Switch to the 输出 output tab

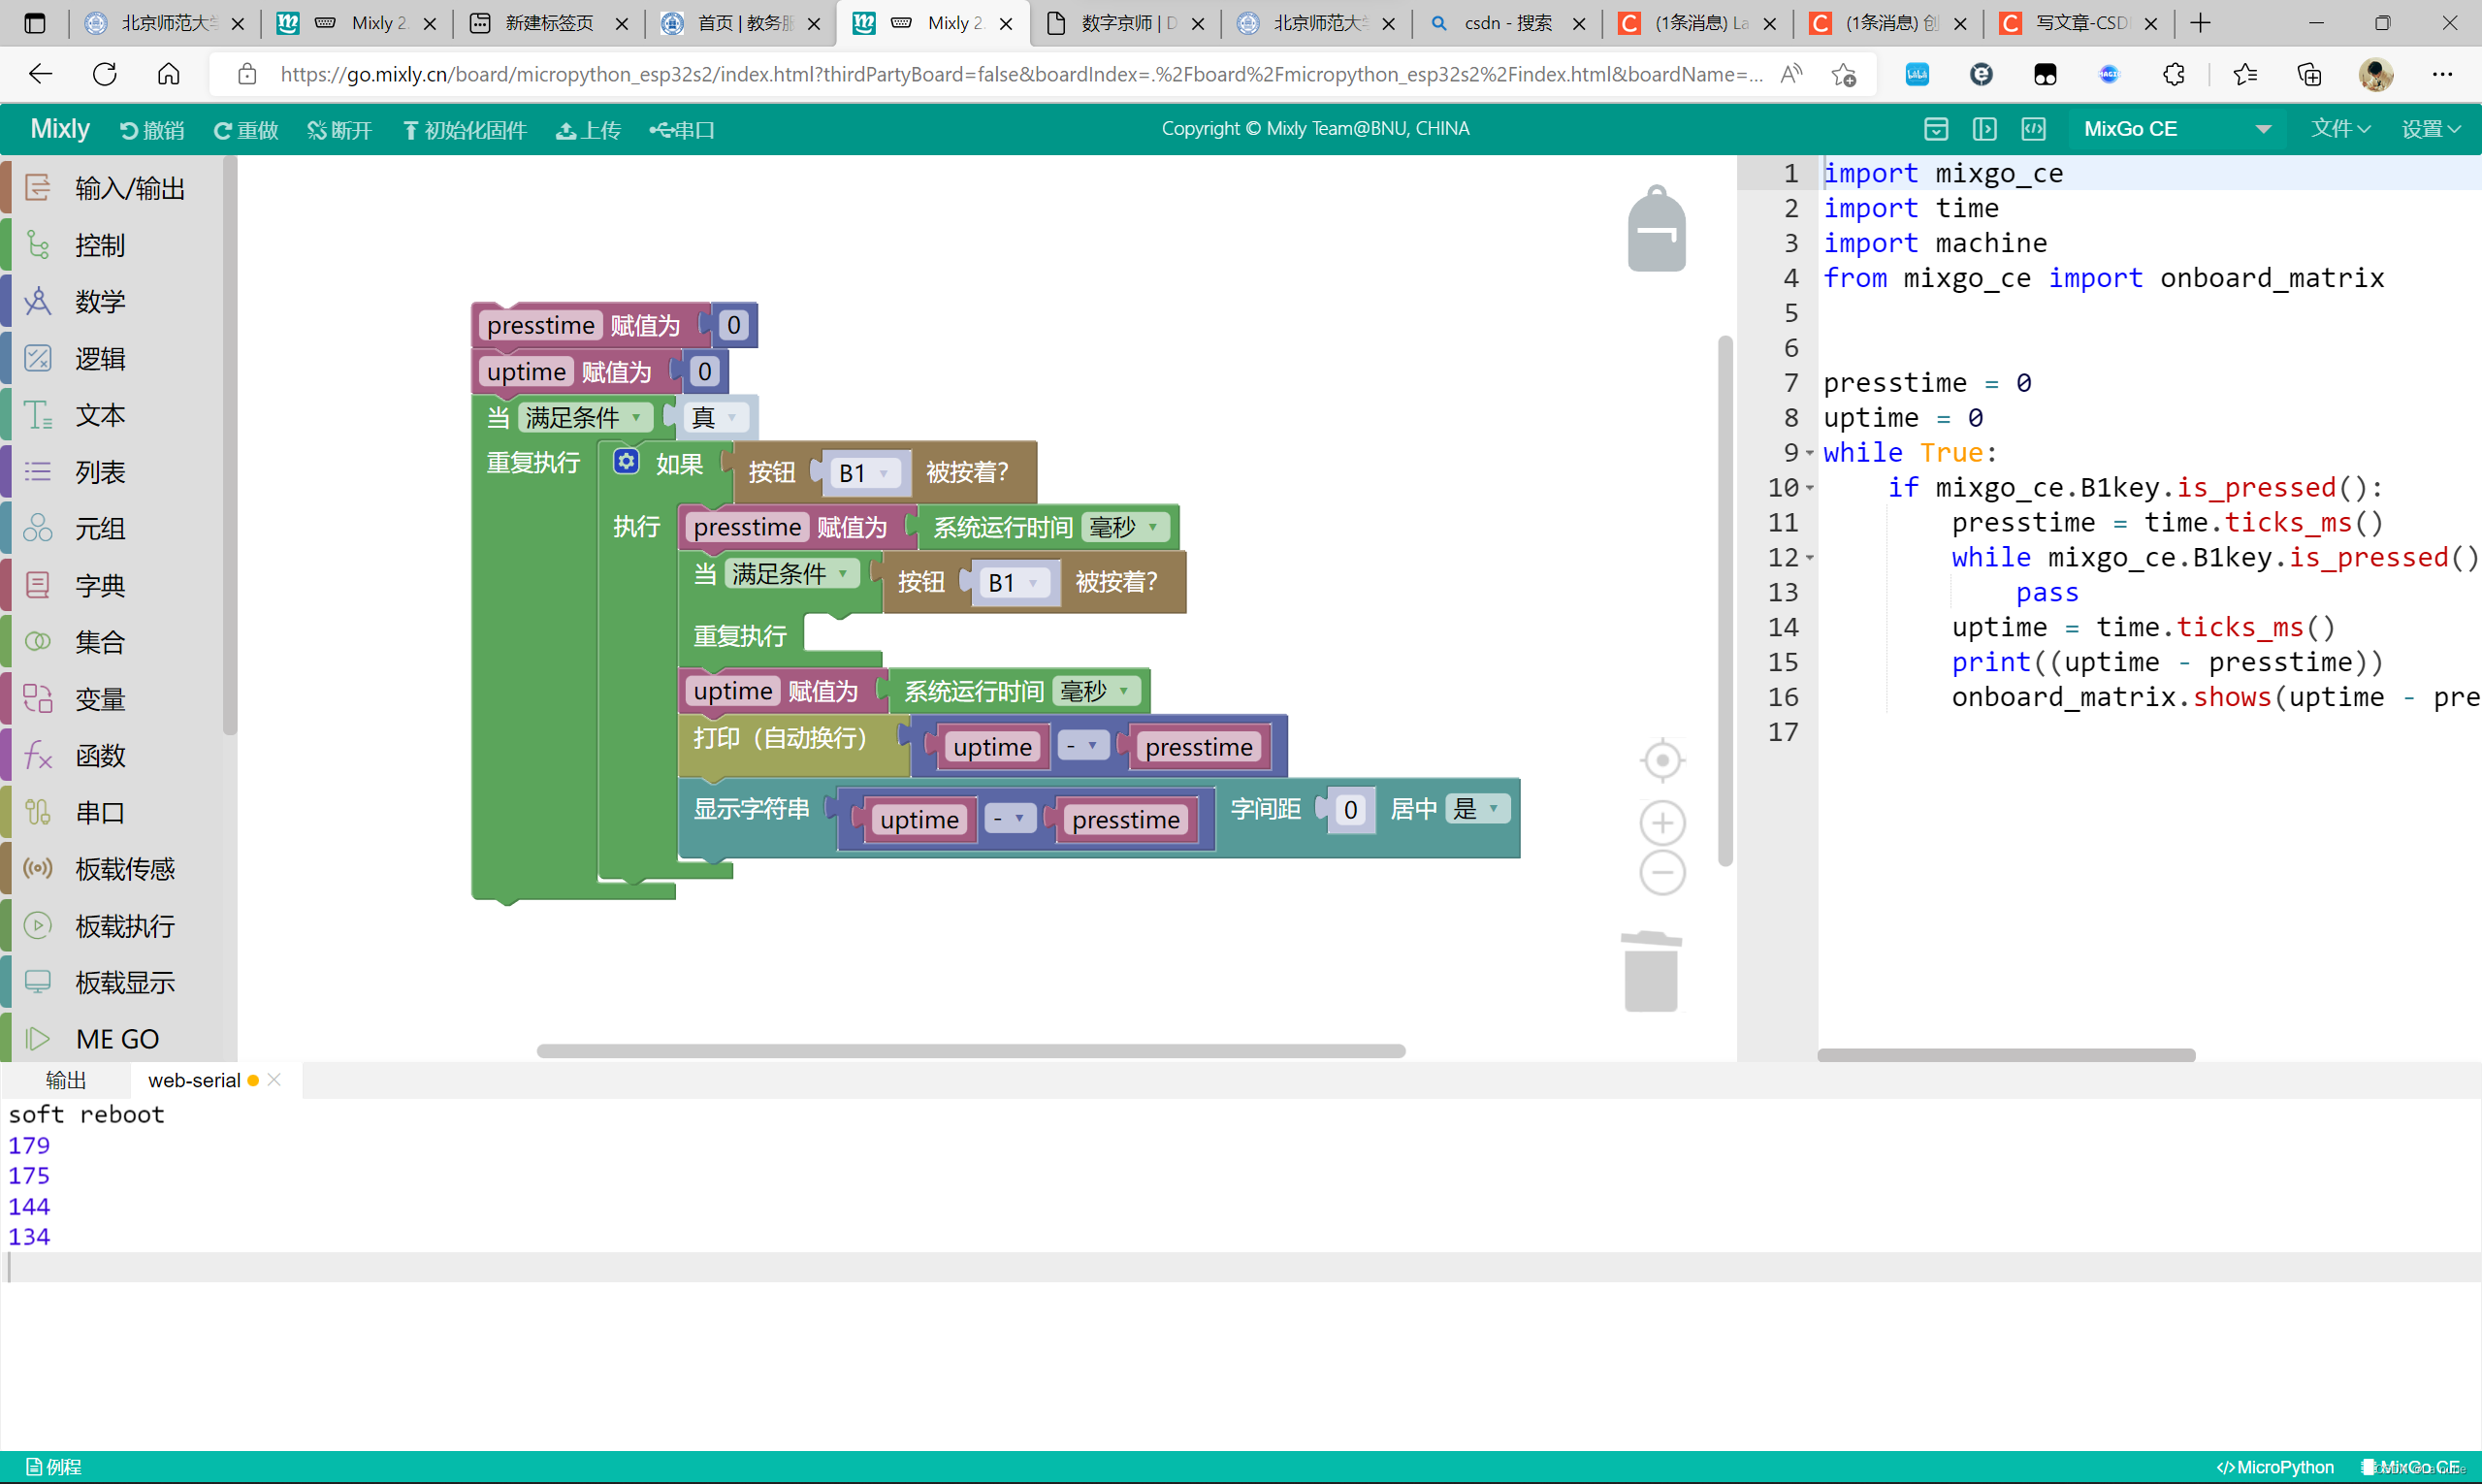[66, 1080]
